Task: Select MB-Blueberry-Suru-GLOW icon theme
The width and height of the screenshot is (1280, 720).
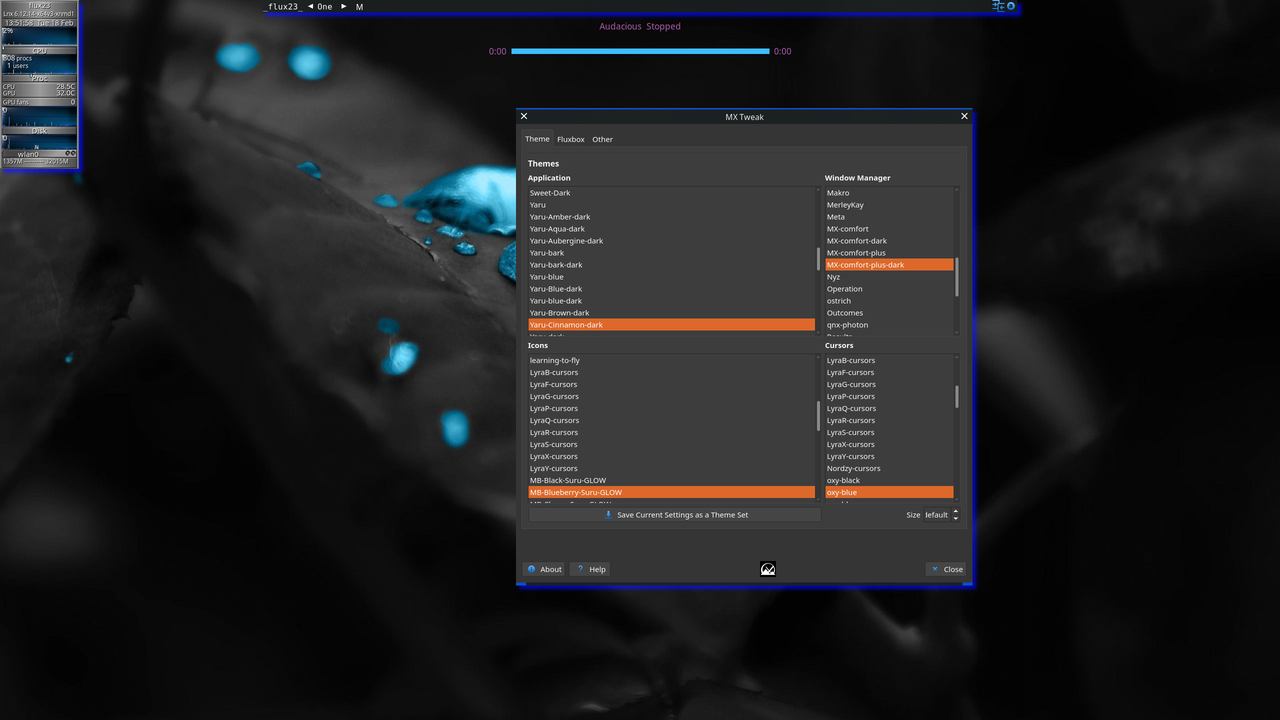Action: point(671,493)
